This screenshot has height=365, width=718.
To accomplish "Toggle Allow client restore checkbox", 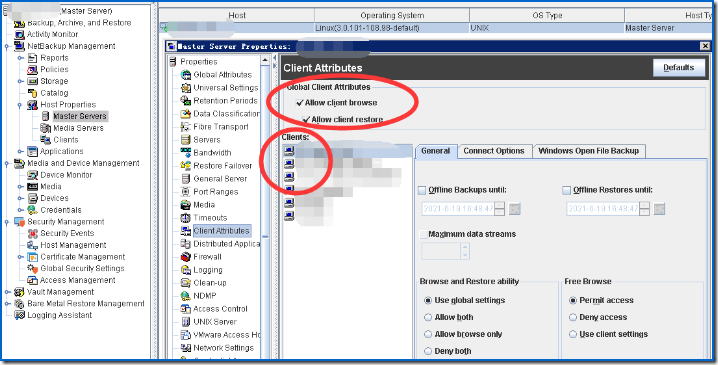I will (x=306, y=120).
